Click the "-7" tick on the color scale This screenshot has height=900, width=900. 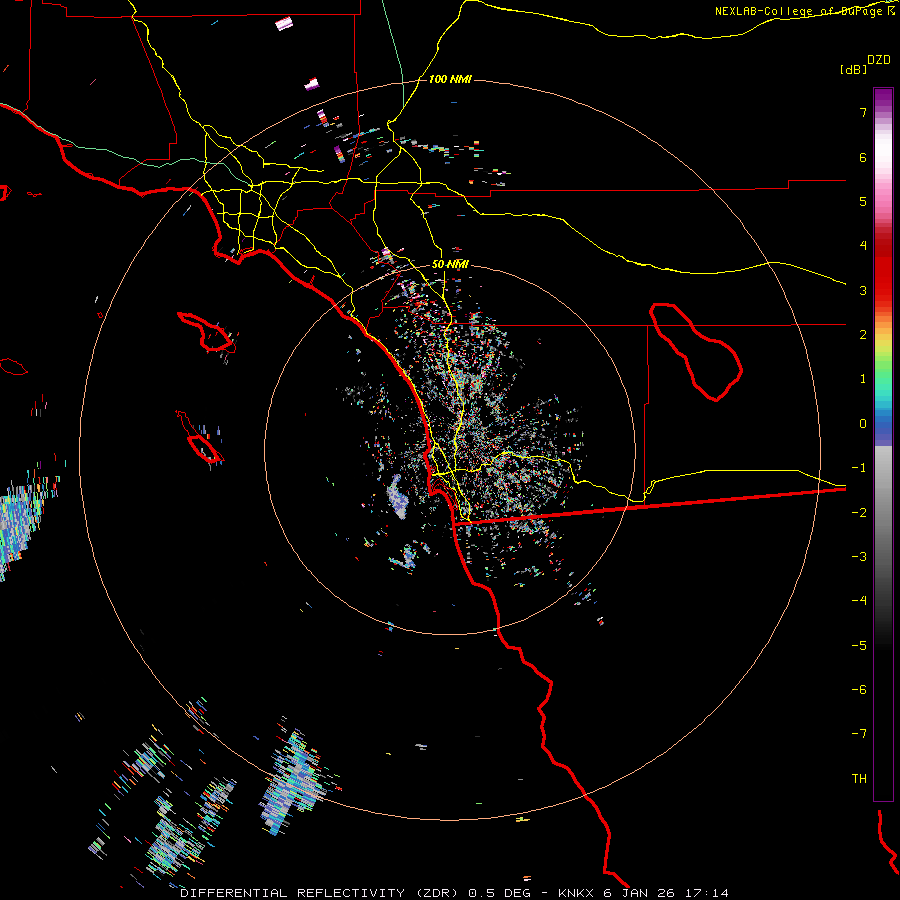[859, 734]
